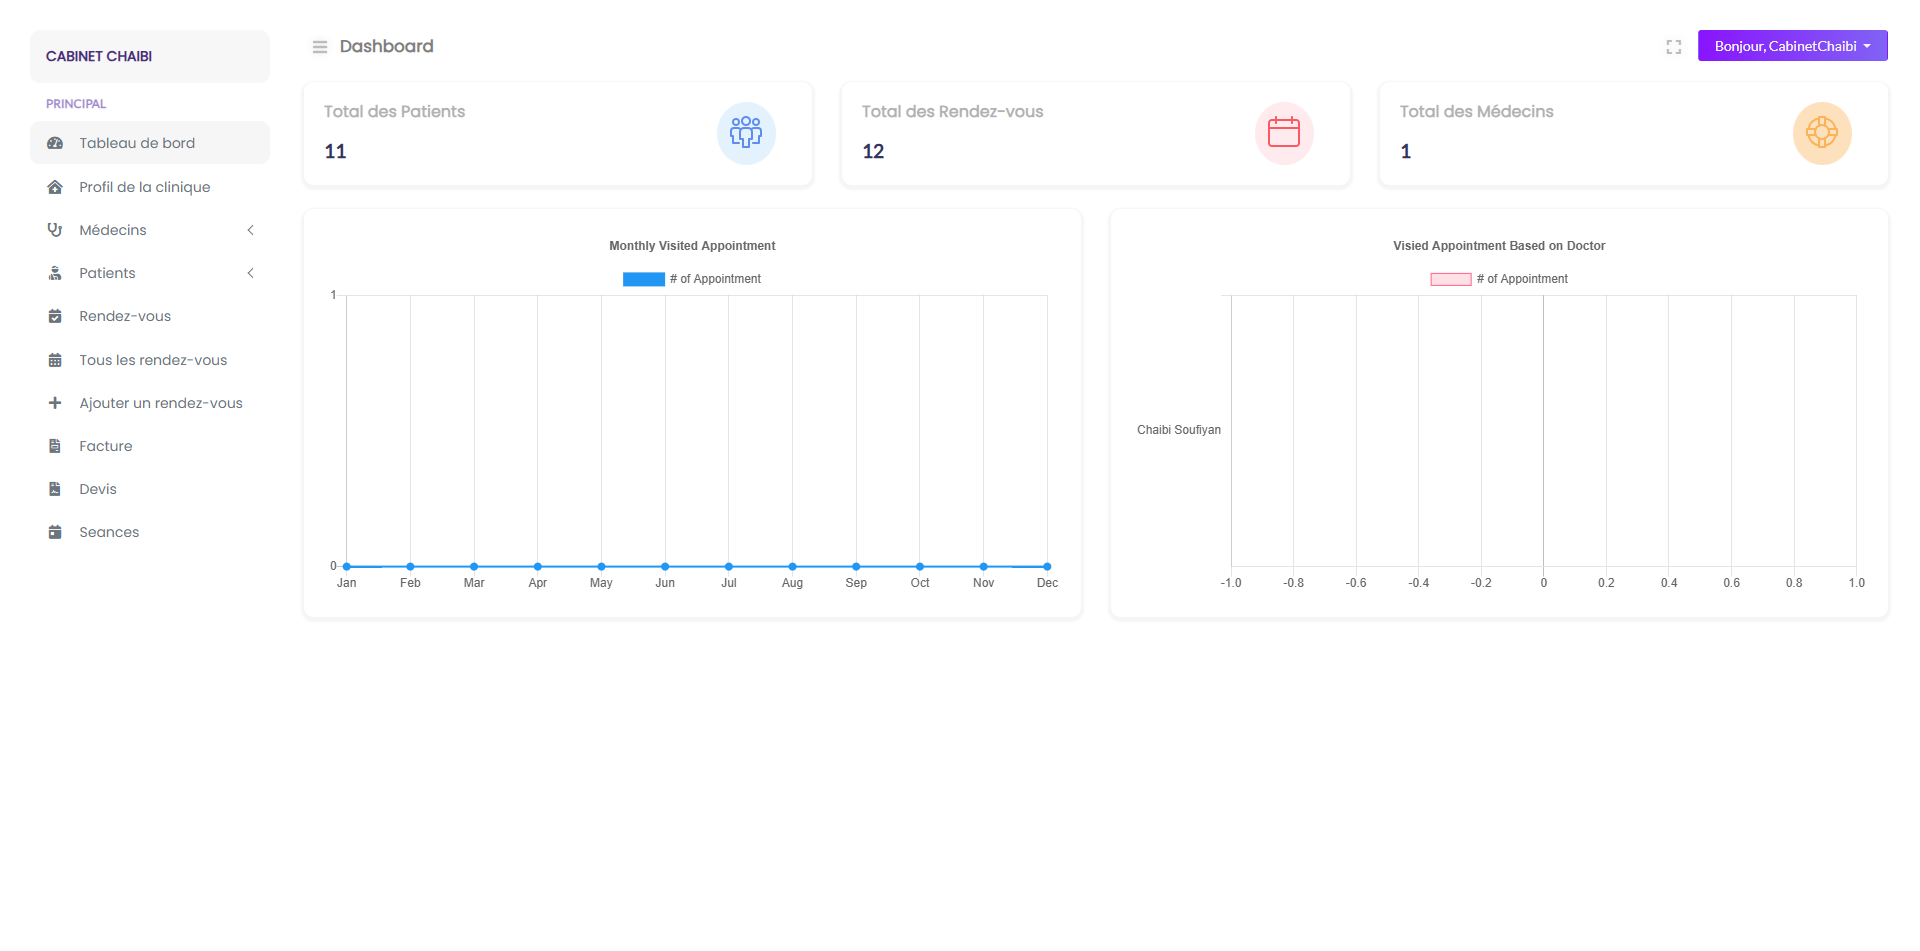Click the house icon beside Profil de la clinique
Screen dimensions: 1920x951
[55, 187]
